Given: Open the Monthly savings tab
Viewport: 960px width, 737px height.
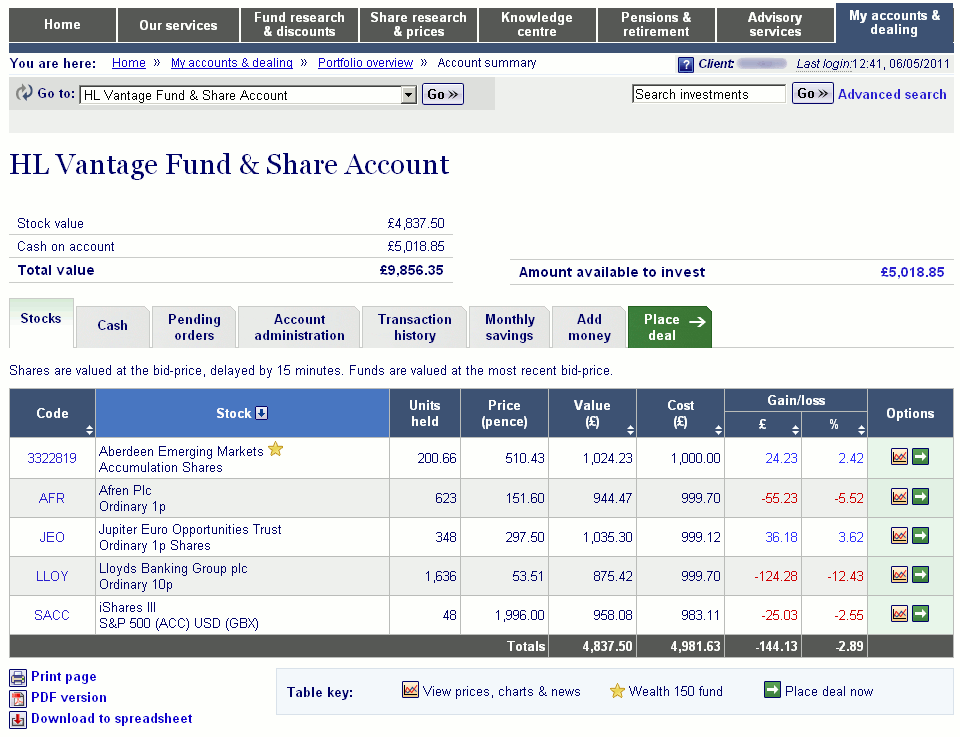Looking at the screenshot, I should [x=509, y=327].
